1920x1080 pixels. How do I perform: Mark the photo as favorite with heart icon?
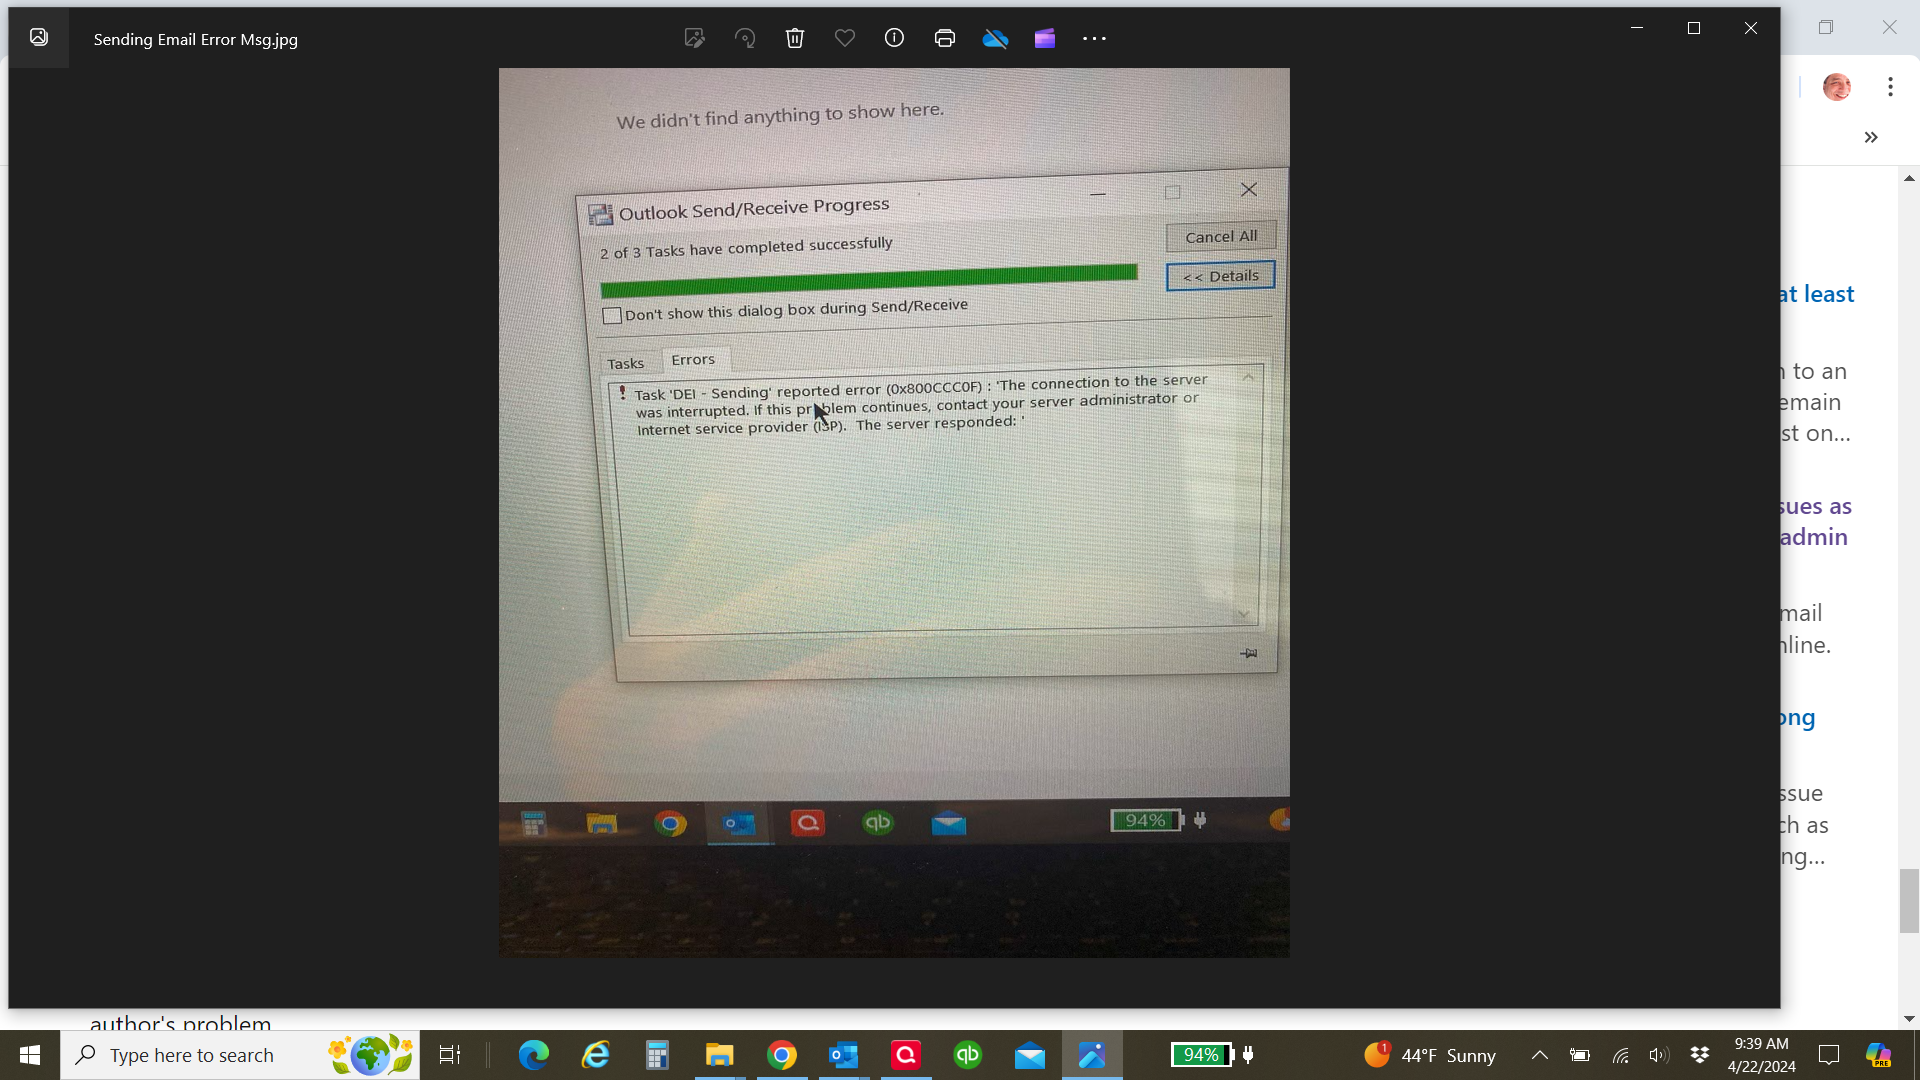tap(845, 39)
